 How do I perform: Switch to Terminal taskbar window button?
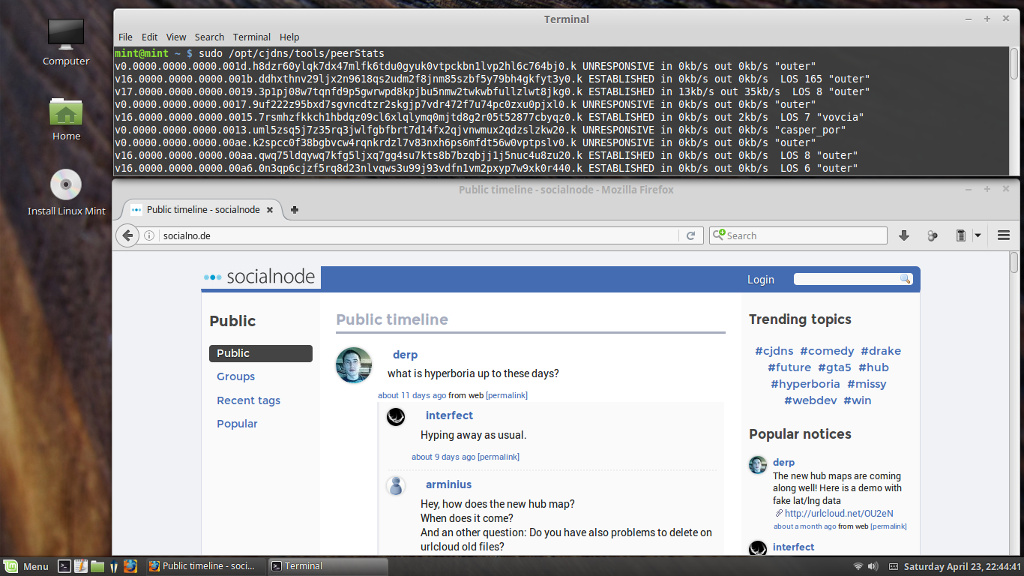coord(327,566)
